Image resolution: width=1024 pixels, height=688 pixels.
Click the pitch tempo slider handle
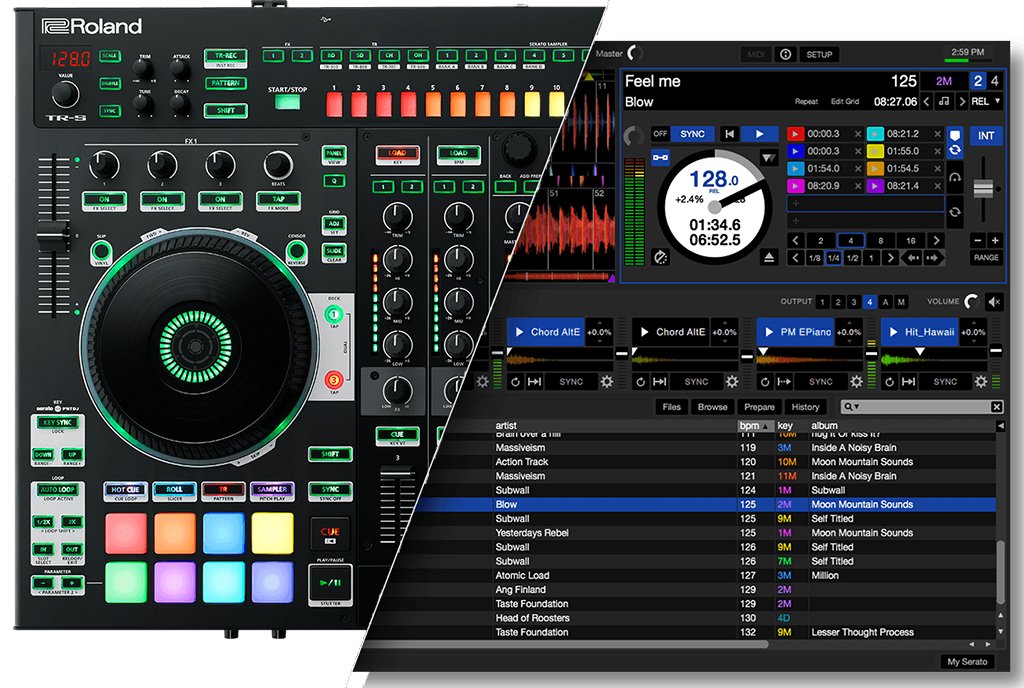[984, 189]
